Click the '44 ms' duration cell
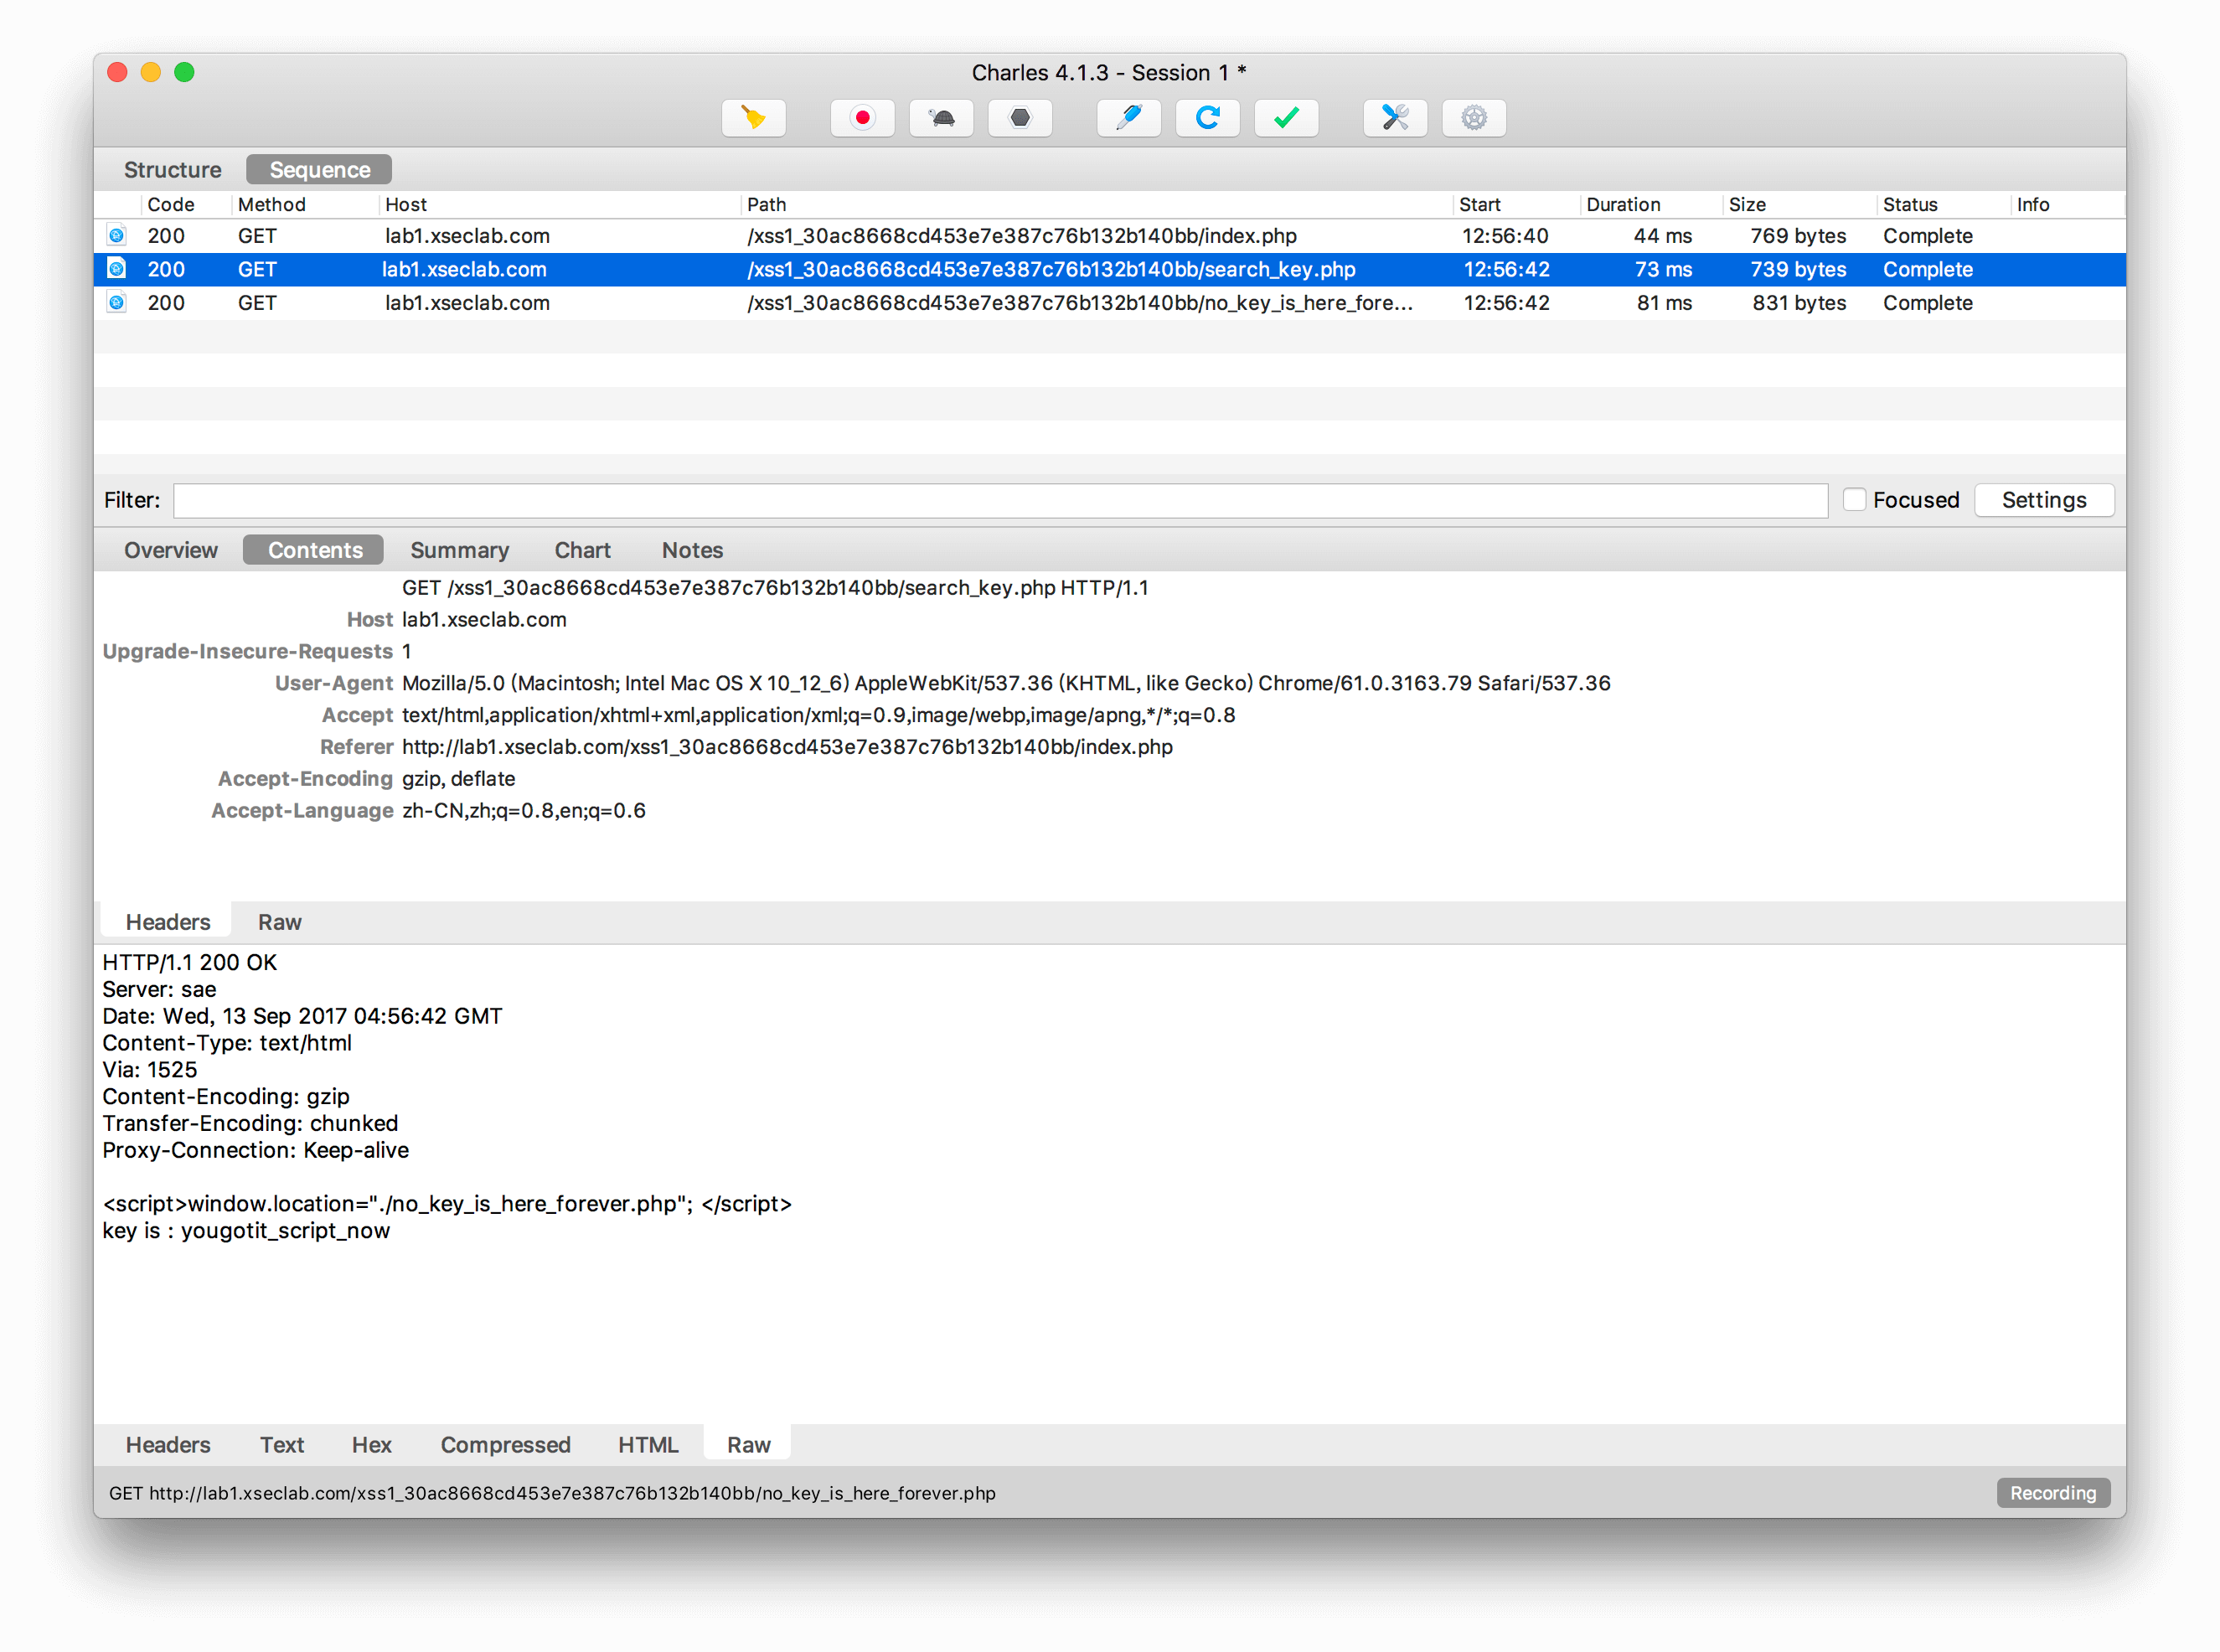The image size is (2220, 1652). pyautogui.click(x=1663, y=236)
